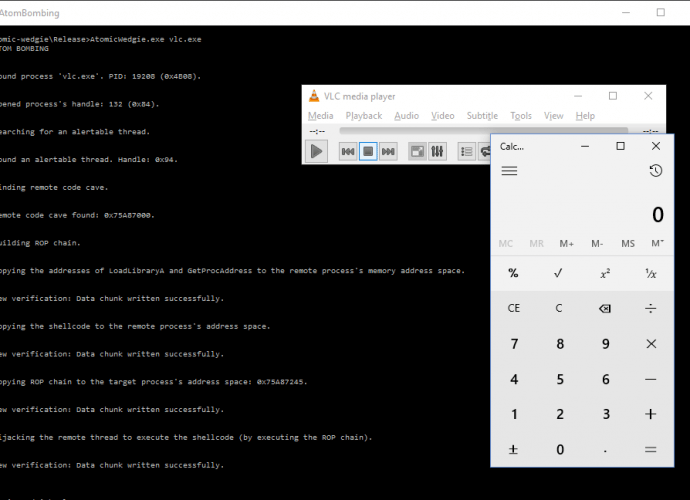Open VLC Video menu
Image resolution: width=690 pixels, height=500 pixels.
coord(442,116)
